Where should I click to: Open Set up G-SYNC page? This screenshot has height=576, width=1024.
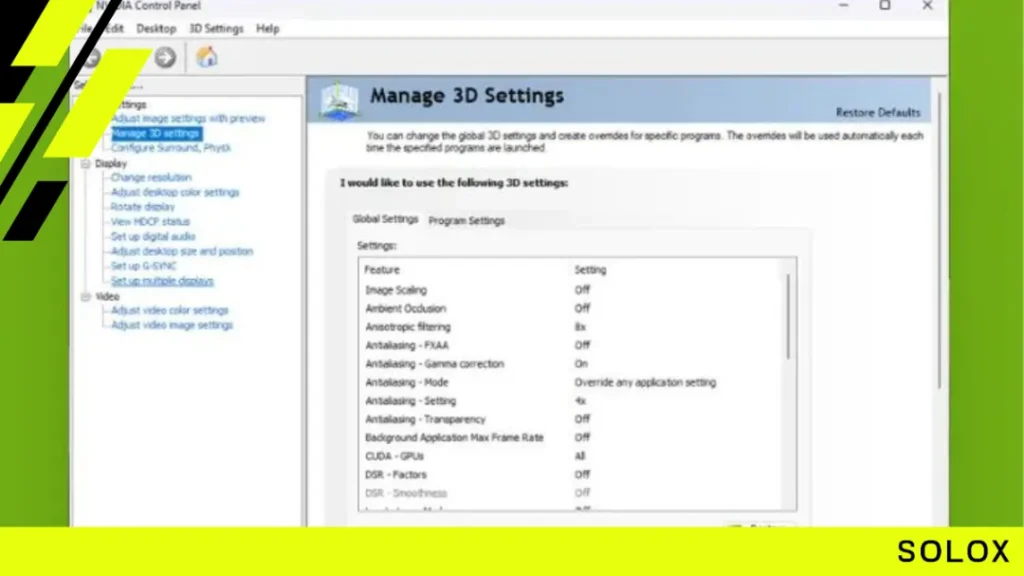[x=144, y=266]
